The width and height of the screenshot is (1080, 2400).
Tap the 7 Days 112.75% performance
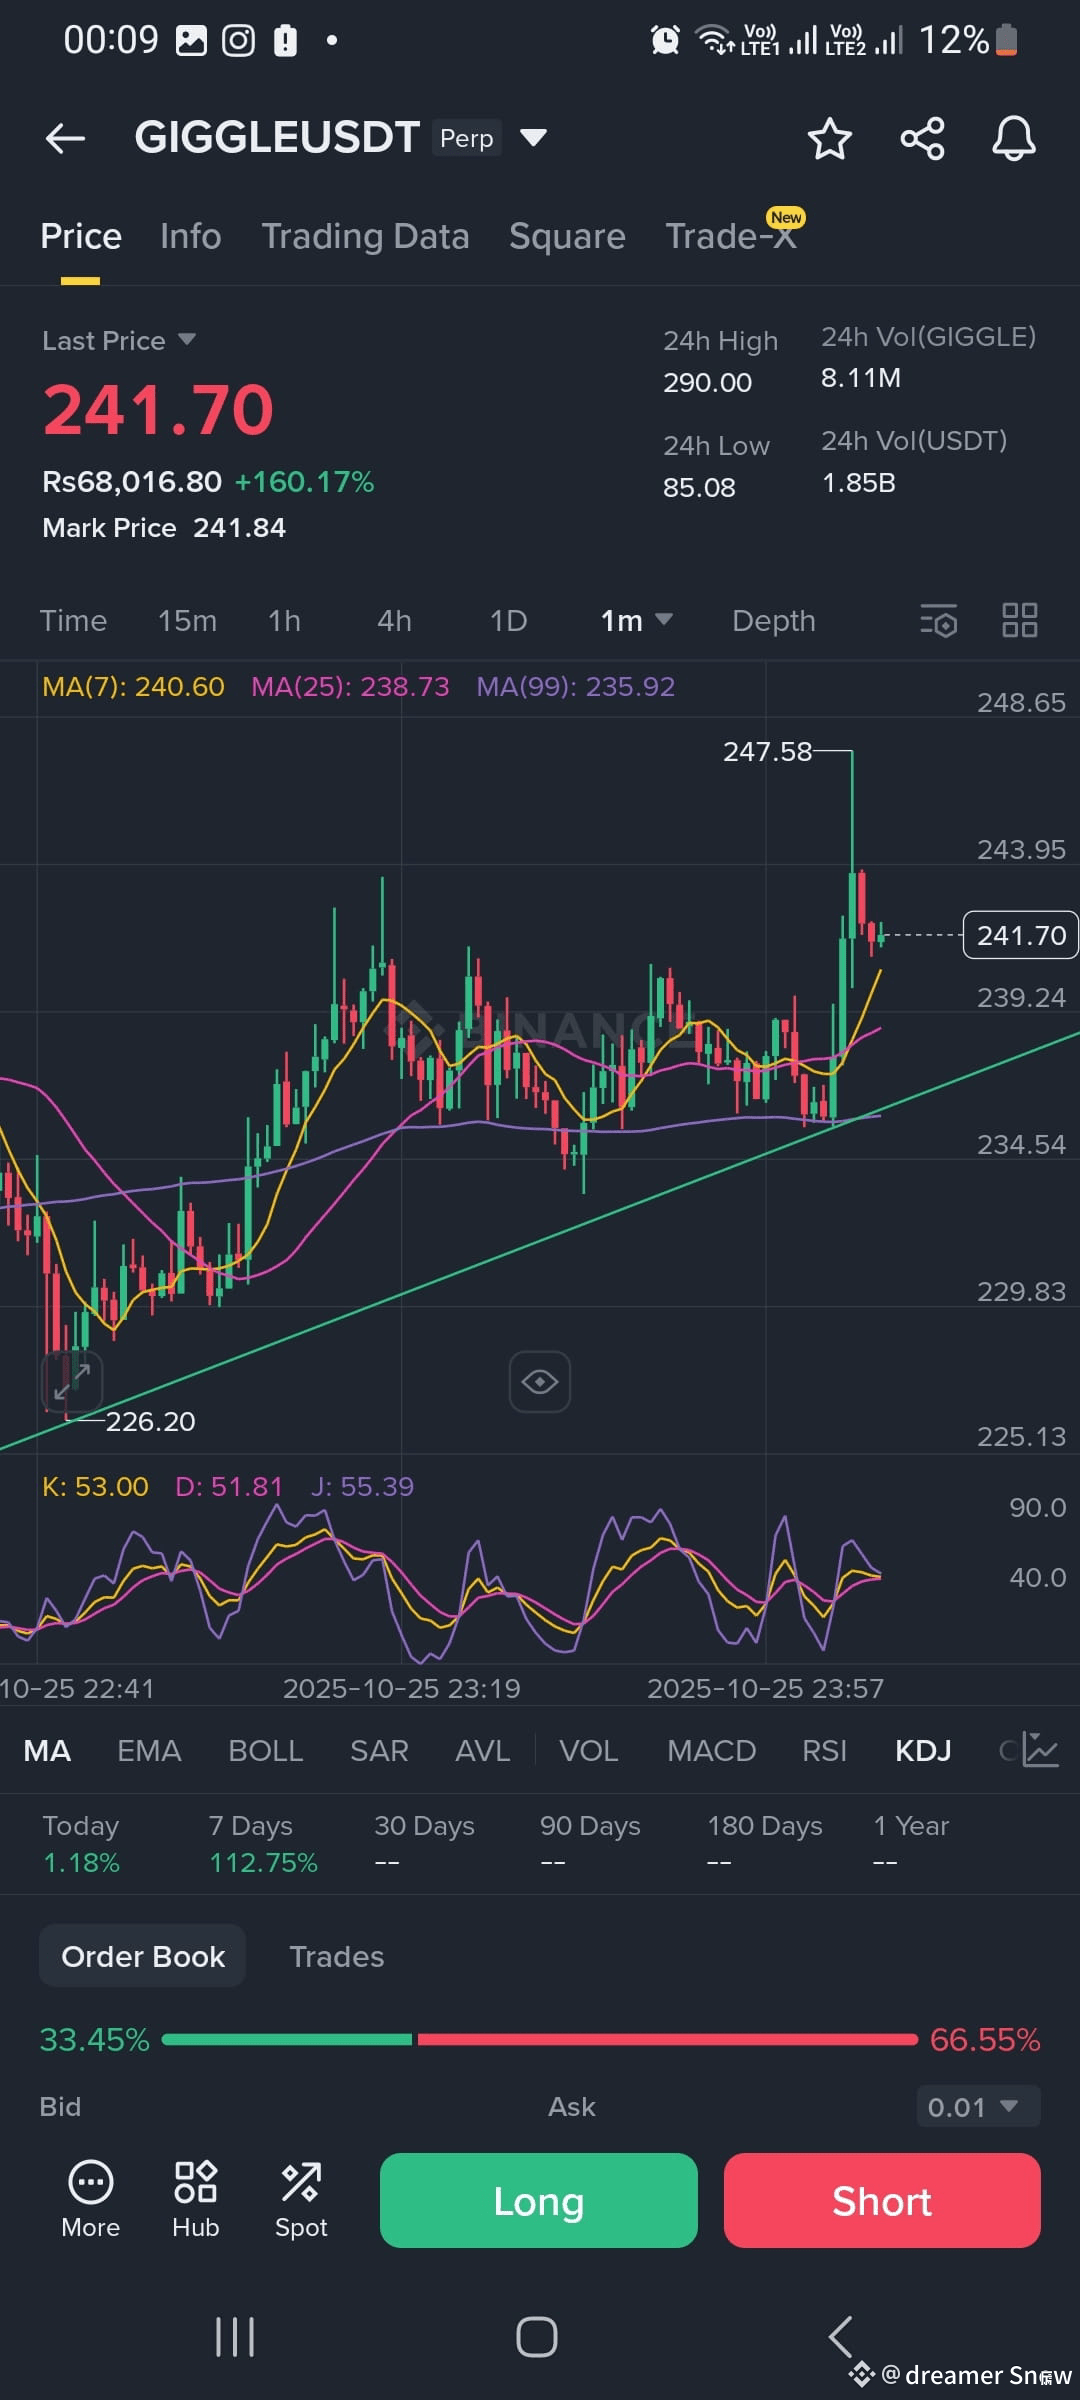[x=263, y=1844]
